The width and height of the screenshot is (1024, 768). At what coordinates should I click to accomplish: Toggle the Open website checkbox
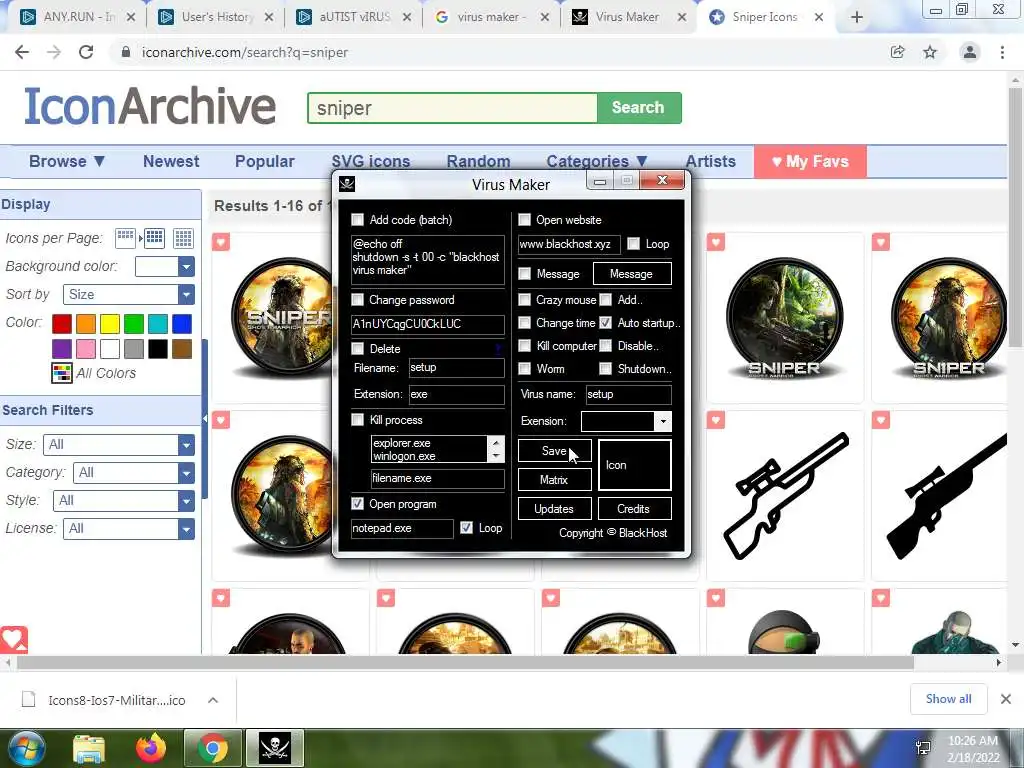pyautogui.click(x=524, y=219)
